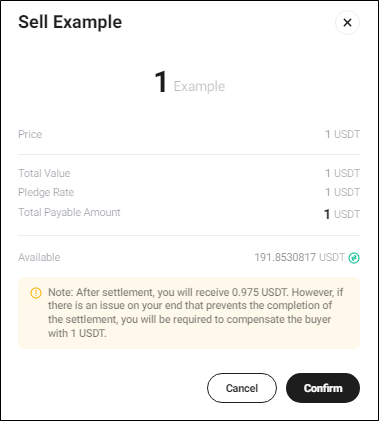379x421 pixels.
Task: Click the Available label
Action: tap(39, 257)
